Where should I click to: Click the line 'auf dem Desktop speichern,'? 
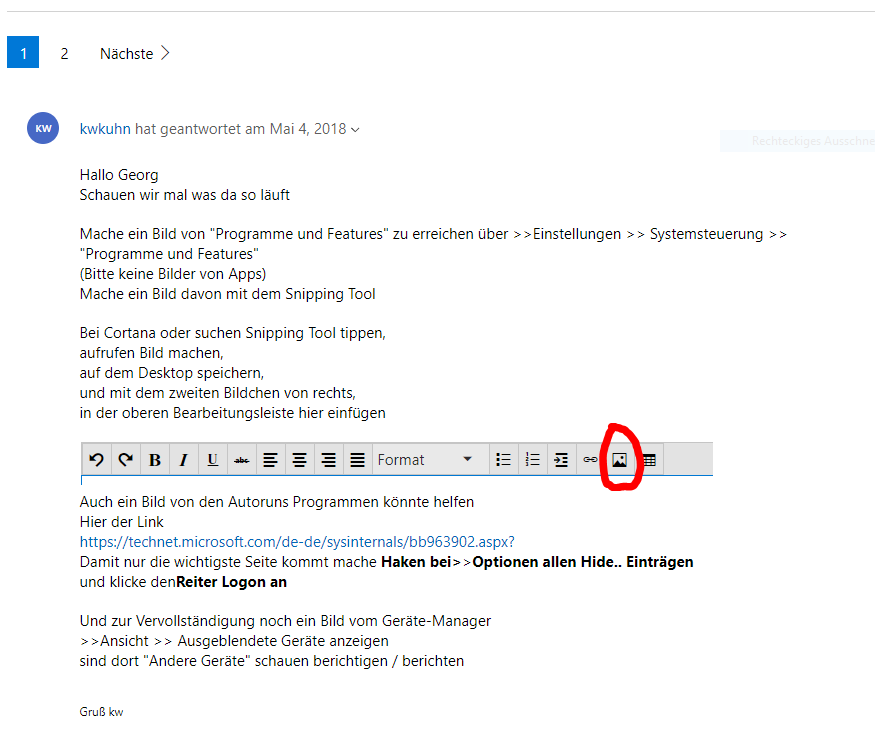pyautogui.click(x=172, y=373)
